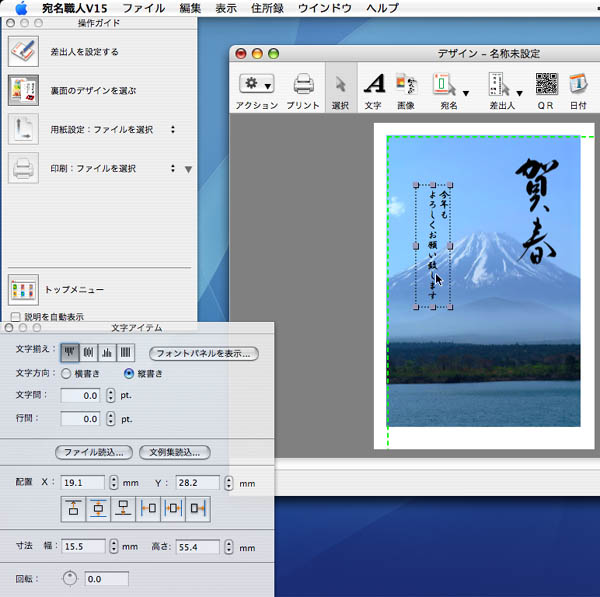Click the 差出人を設定する guide icon

coord(23,51)
